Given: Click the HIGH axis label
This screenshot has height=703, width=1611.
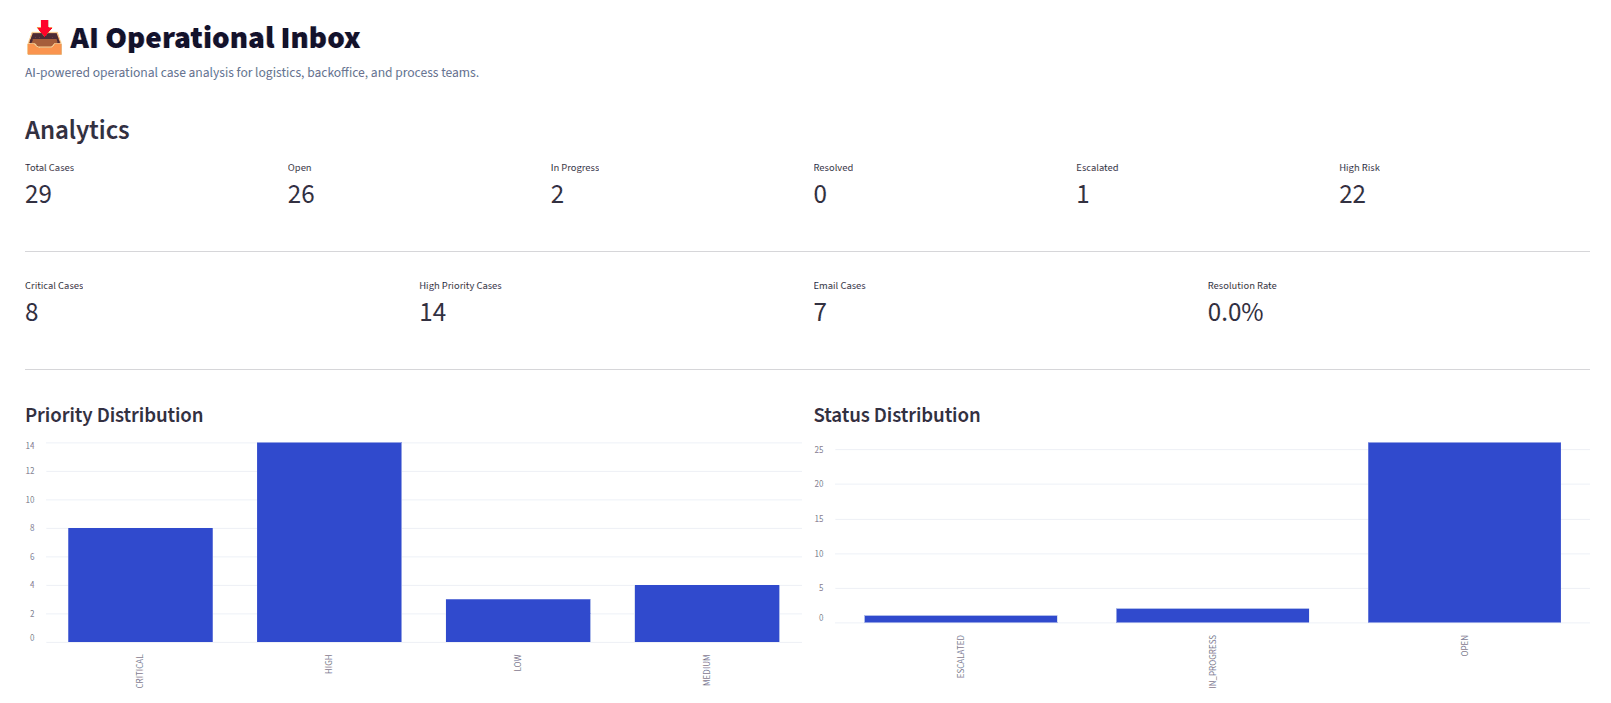Looking at the screenshot, I should (x=329, y=664).
